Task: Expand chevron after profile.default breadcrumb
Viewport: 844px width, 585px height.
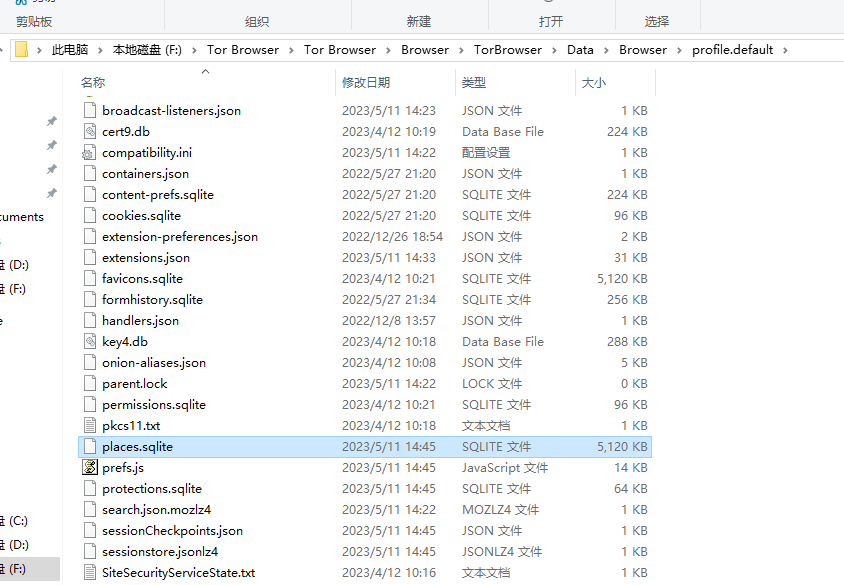Action: [785, 50]
